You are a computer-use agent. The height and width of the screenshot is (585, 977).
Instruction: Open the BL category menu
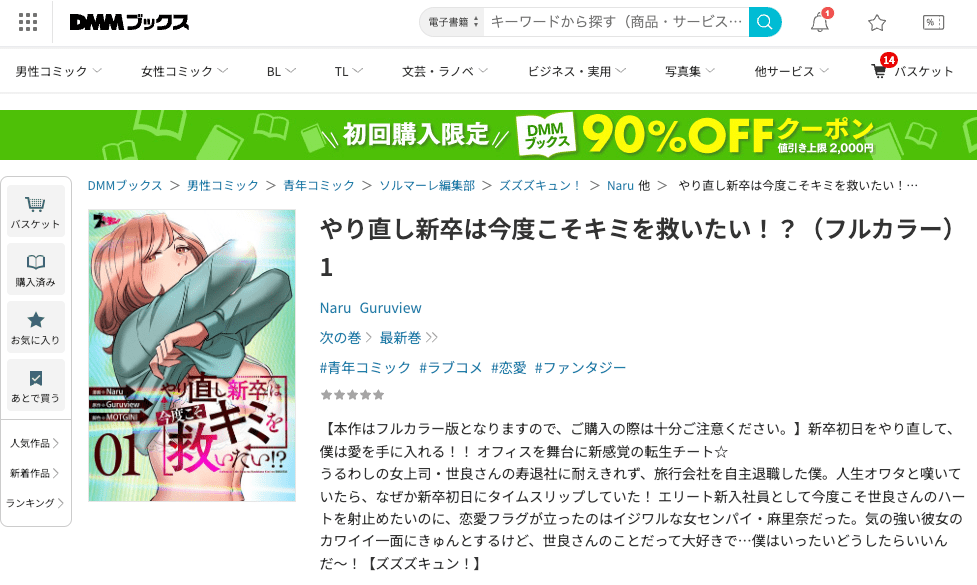click(x=281, y=71)
